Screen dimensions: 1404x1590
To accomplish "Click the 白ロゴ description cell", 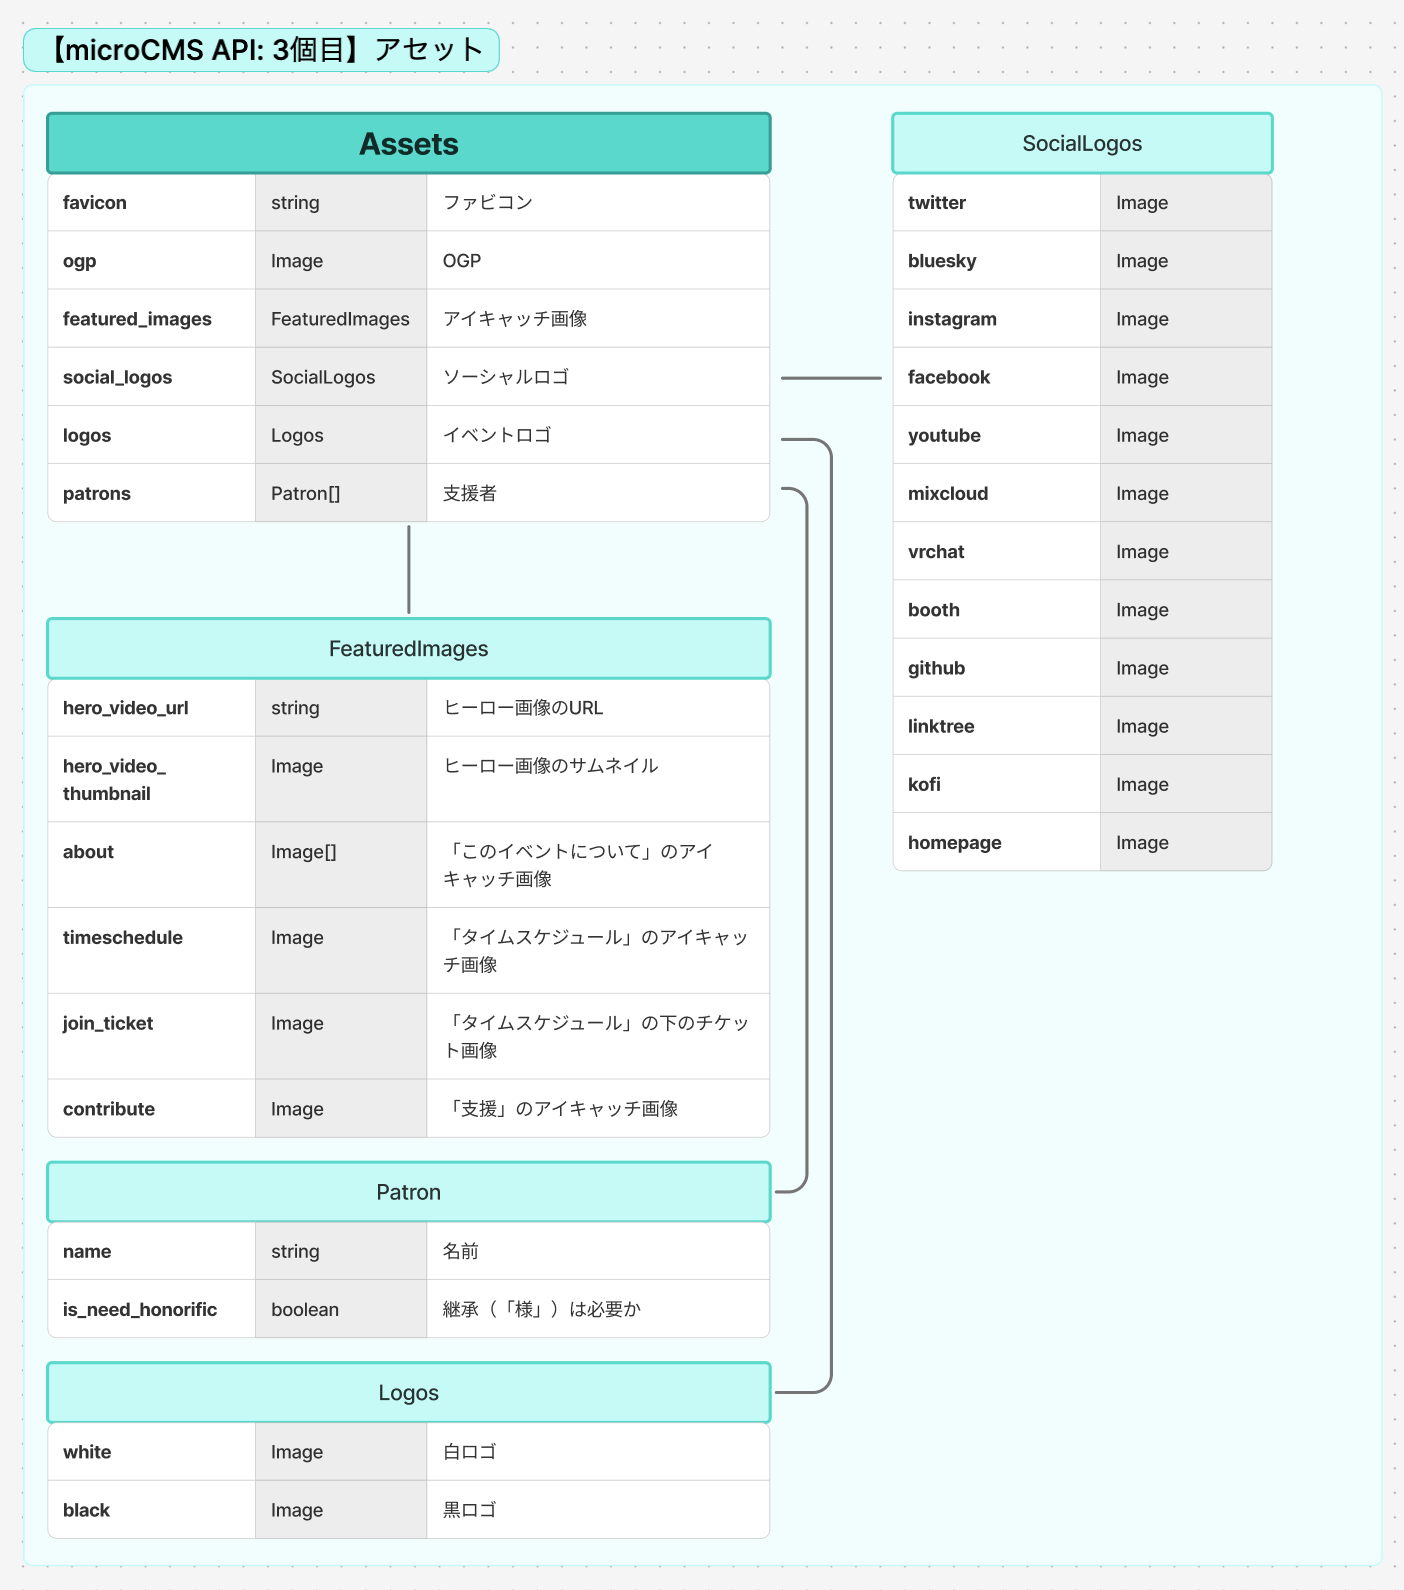I will (598, 1452).
